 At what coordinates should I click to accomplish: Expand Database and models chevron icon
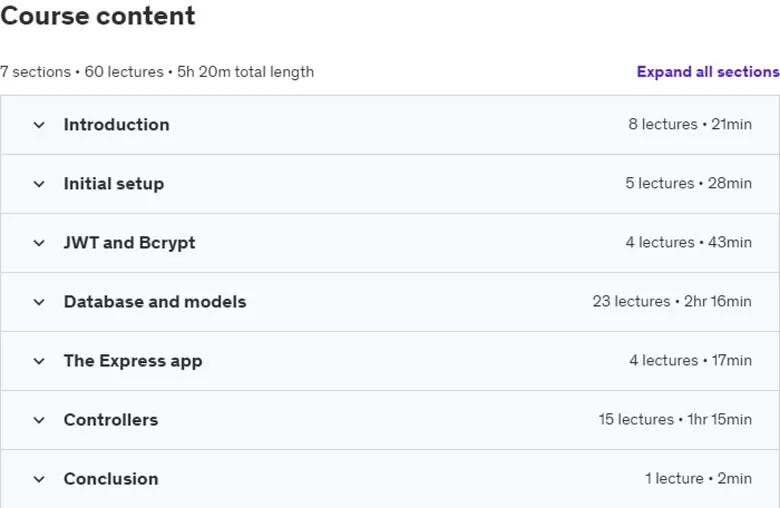click(x=39, y=303)
